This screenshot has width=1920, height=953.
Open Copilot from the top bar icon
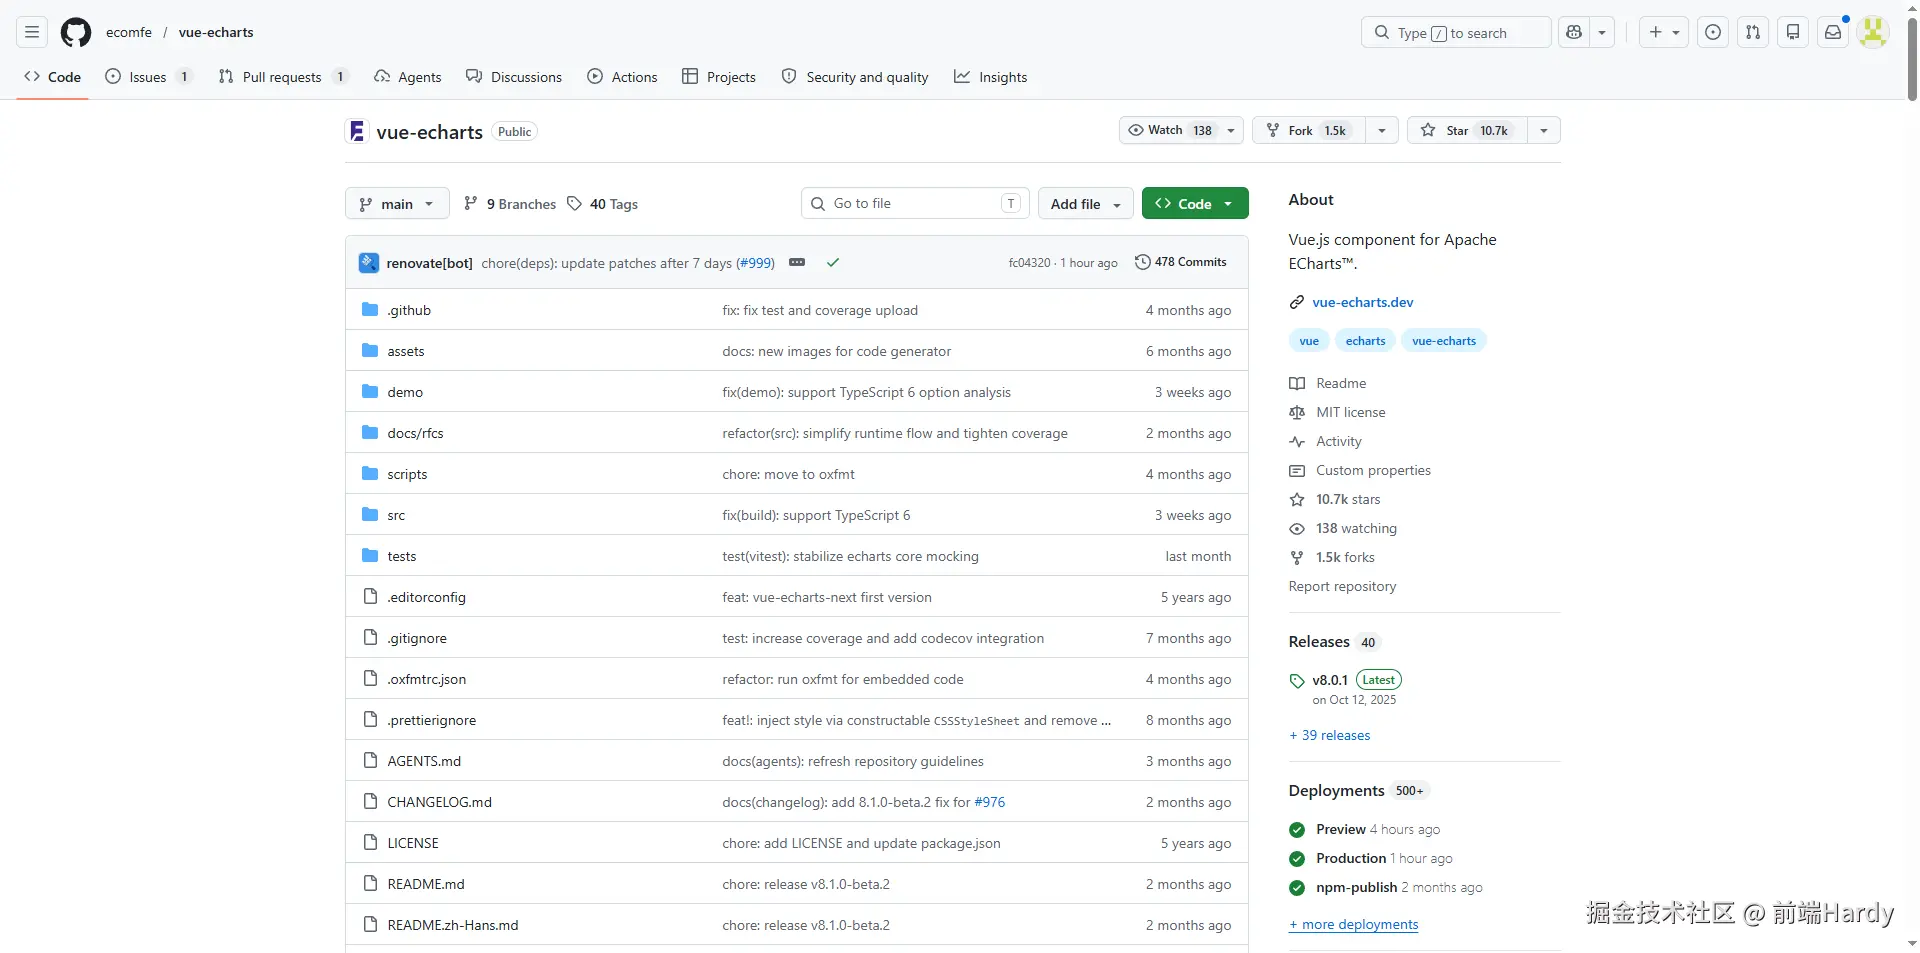[x=1573, y=32]
